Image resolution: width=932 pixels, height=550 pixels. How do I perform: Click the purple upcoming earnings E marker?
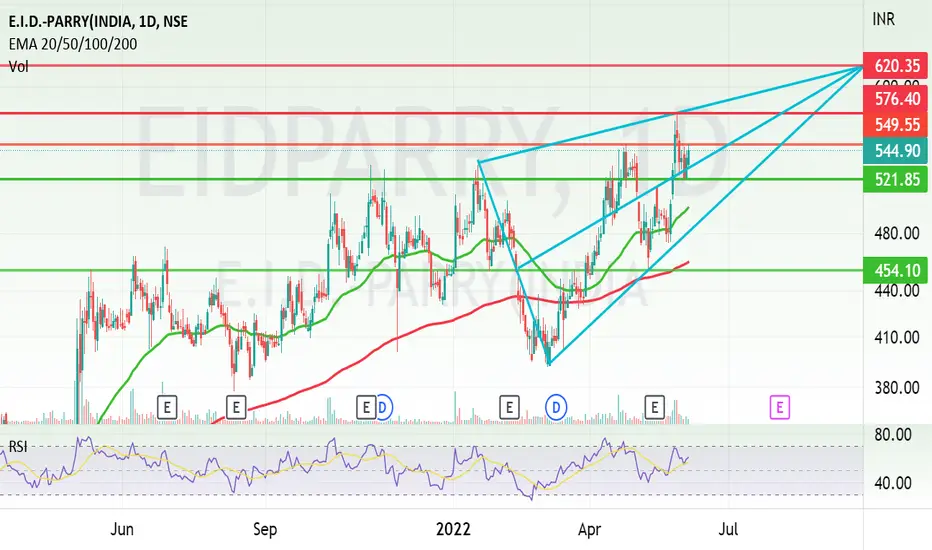point(779,407)
